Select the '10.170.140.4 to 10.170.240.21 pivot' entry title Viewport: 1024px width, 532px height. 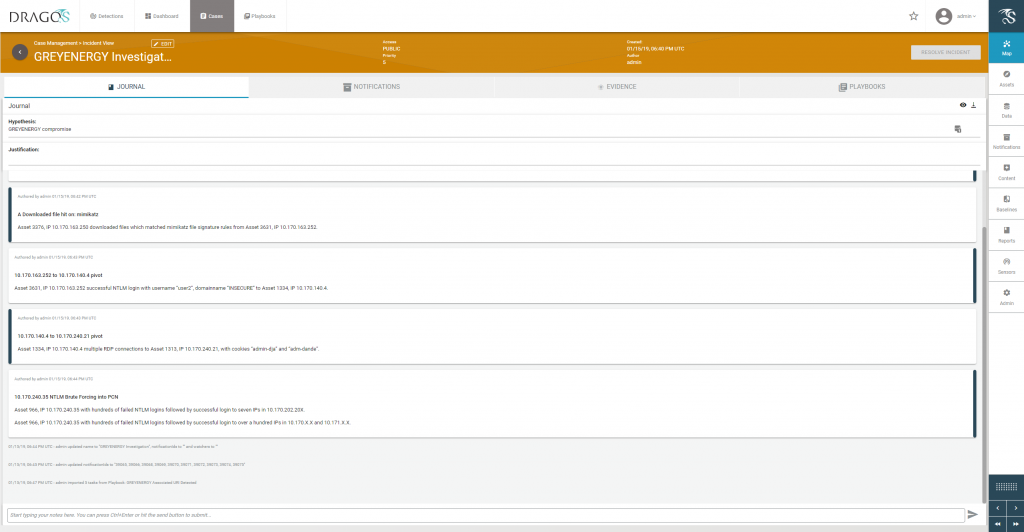(x=60, y=336)
